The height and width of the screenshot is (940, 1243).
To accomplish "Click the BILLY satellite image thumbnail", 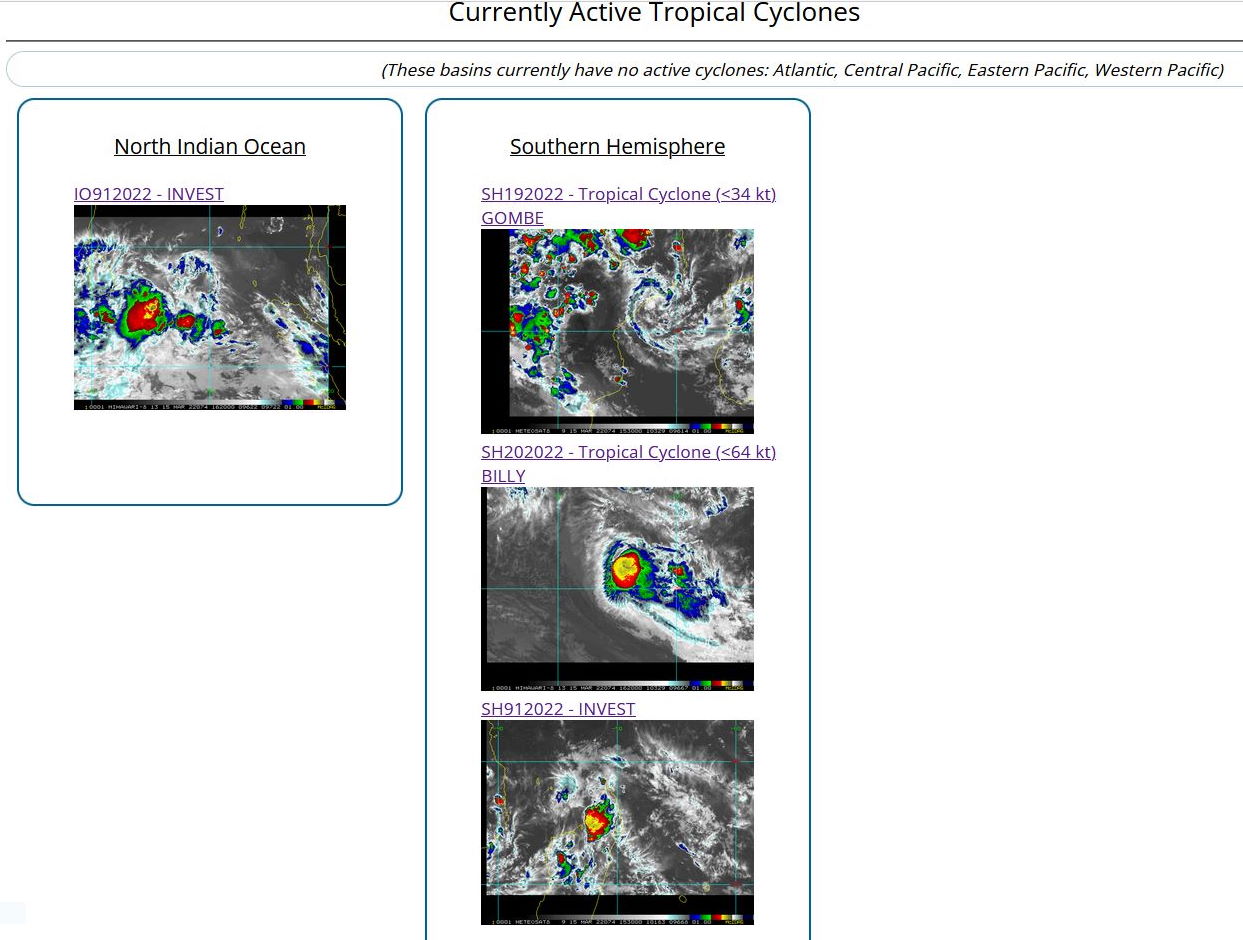I will point(617,588).
